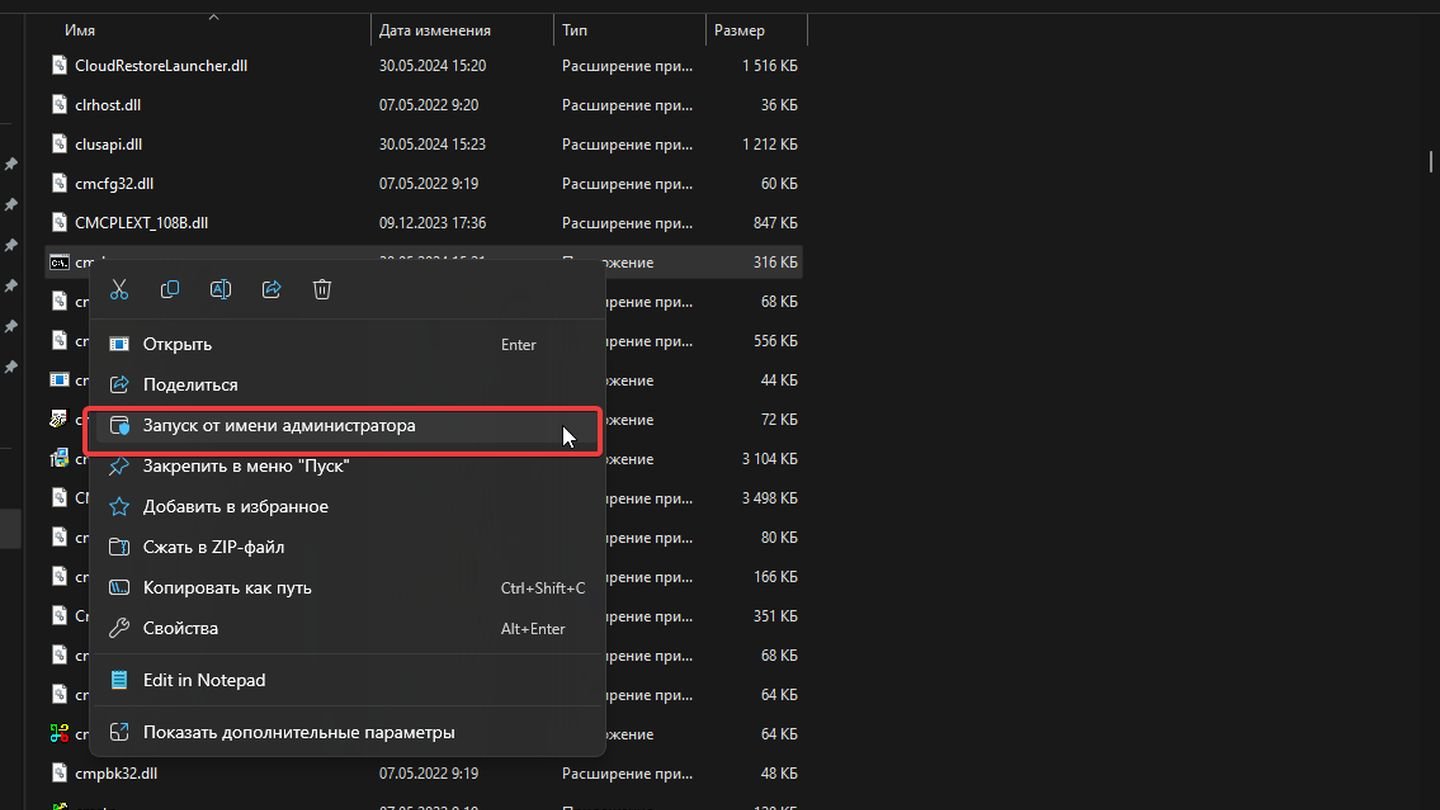Select the file cmpbk32.dll

116,773
